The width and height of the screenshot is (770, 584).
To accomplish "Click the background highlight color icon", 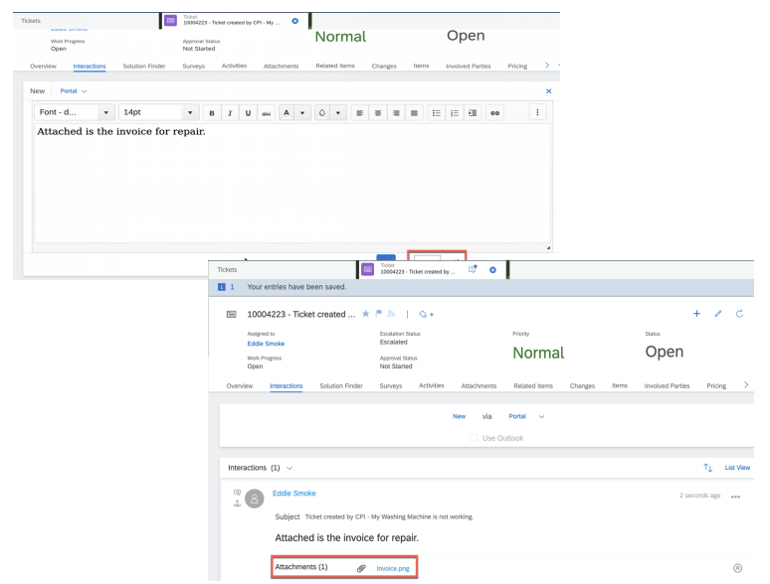I will click(322, 113).
